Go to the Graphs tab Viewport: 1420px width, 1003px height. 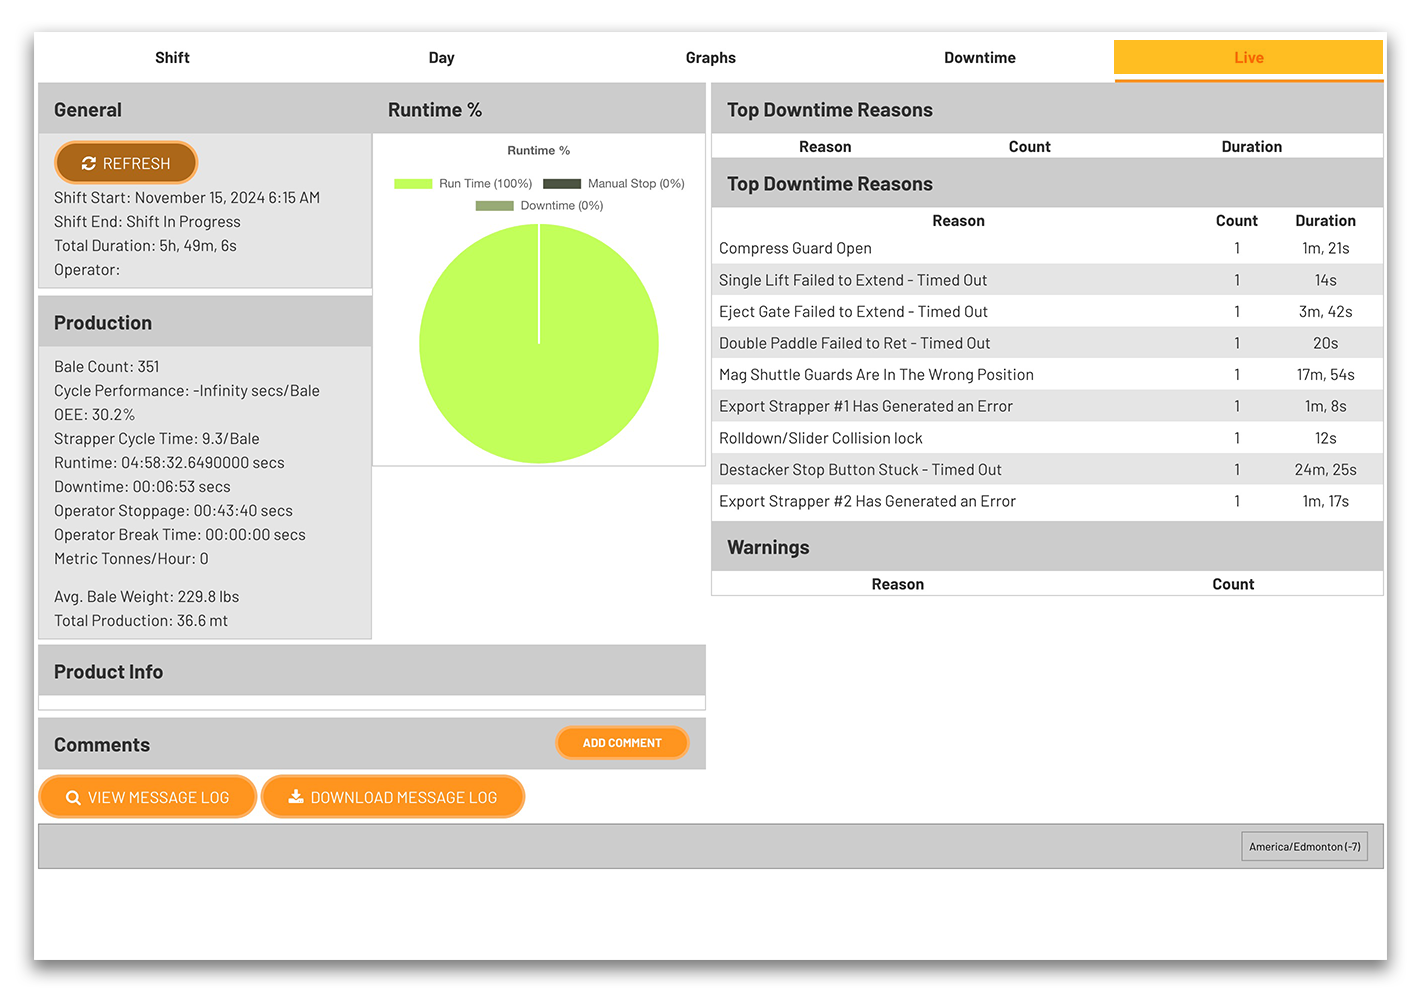coord(710,58)
